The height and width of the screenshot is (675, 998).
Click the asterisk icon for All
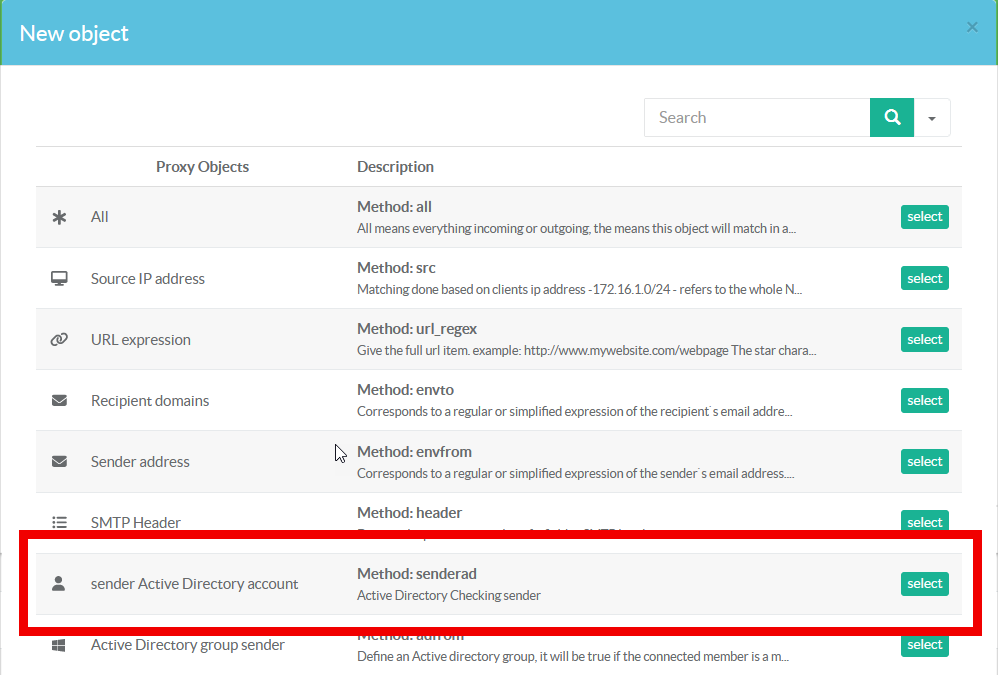tap(59, 217)
